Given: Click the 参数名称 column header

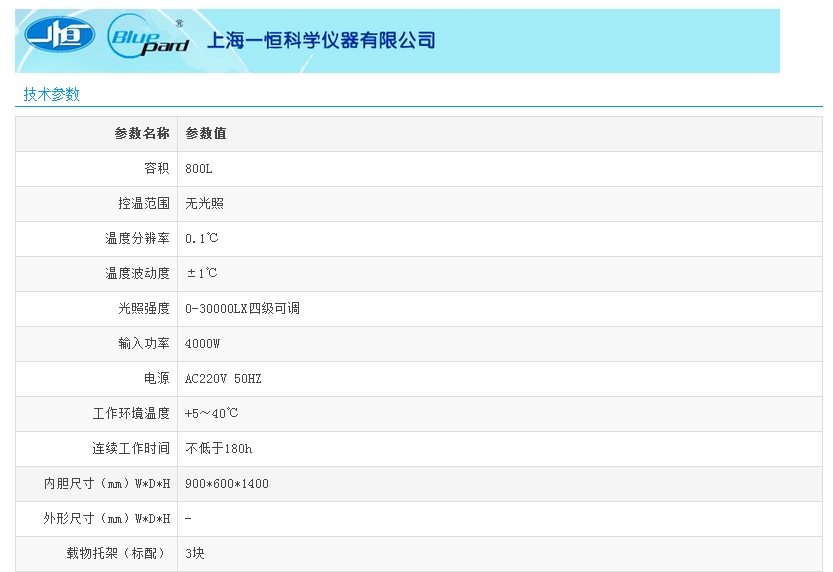Looking at the screenshot, I should [142, 134].
